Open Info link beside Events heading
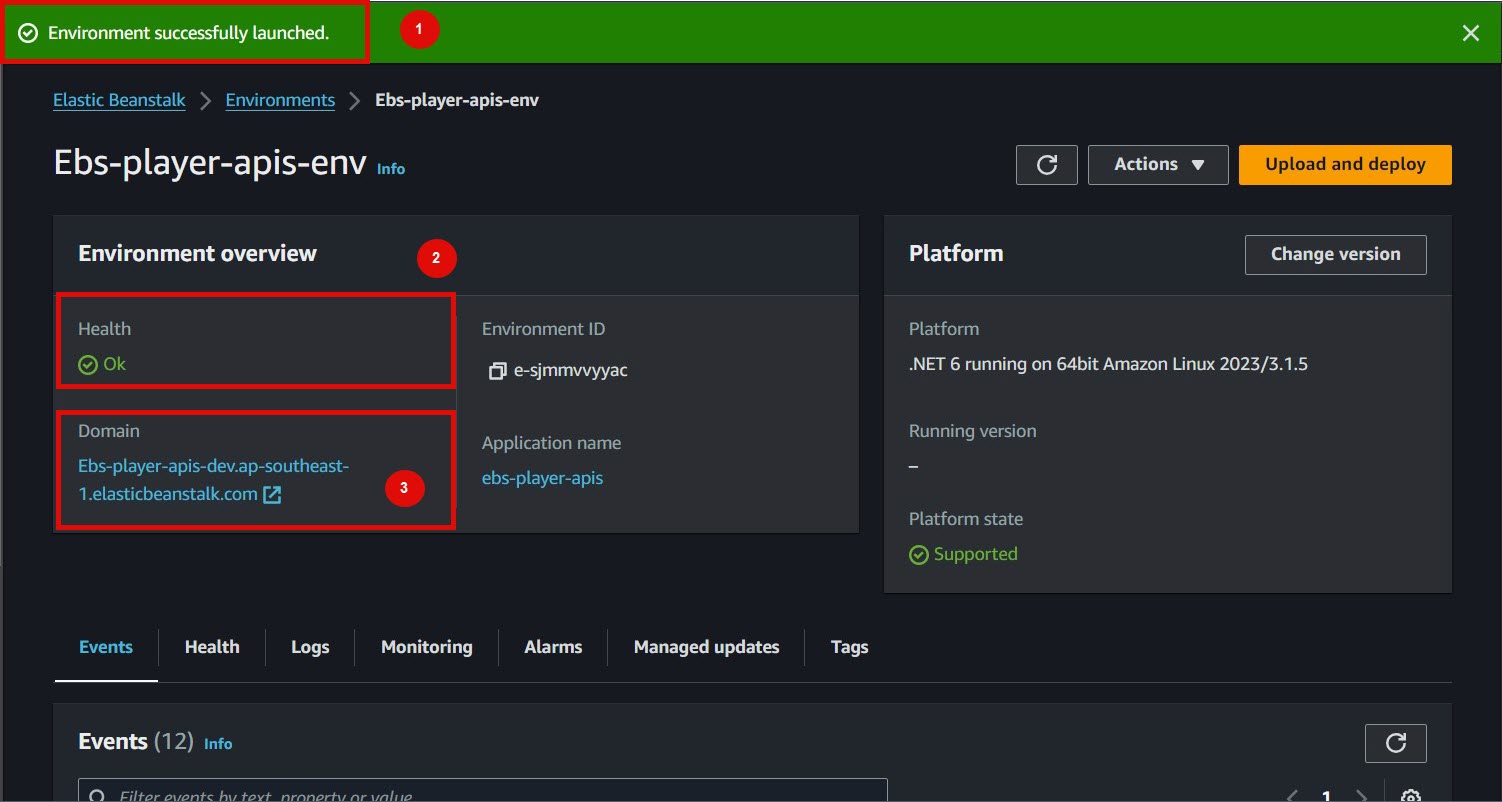The width and height of the screenshot is (1502, 802). (218, 744)
